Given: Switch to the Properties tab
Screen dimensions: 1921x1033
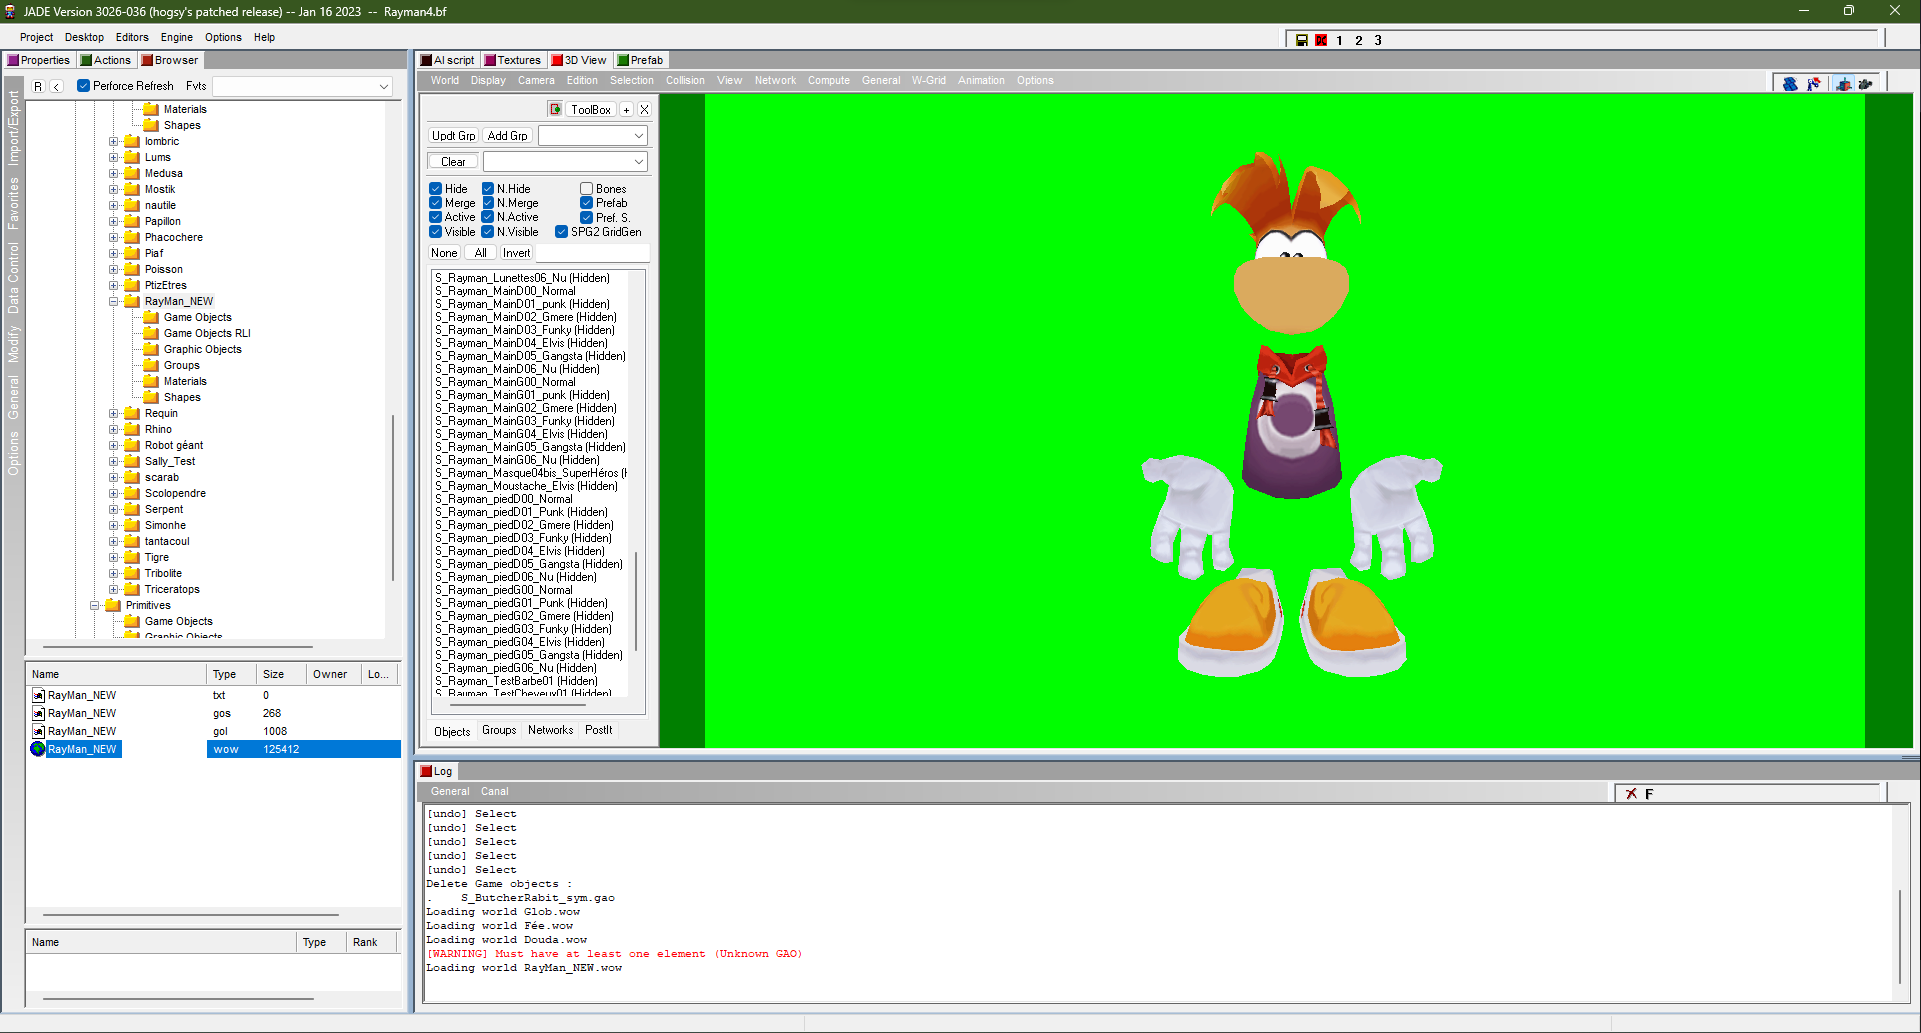Looking at the screenshot, I should (x=39, y=60).
